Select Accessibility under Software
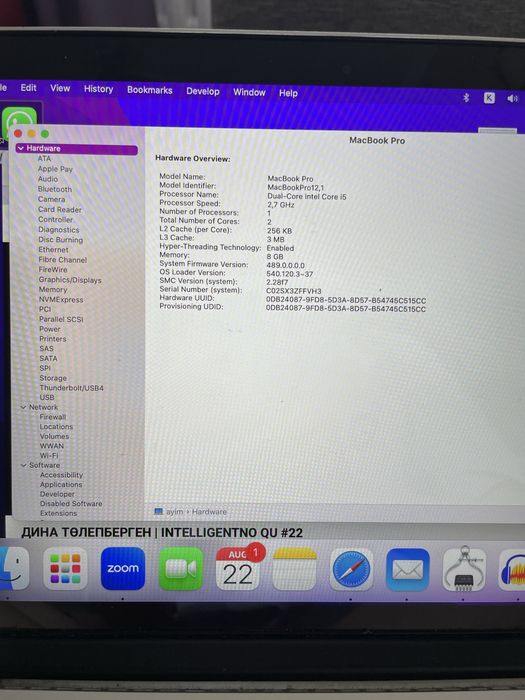 point(61,475)
